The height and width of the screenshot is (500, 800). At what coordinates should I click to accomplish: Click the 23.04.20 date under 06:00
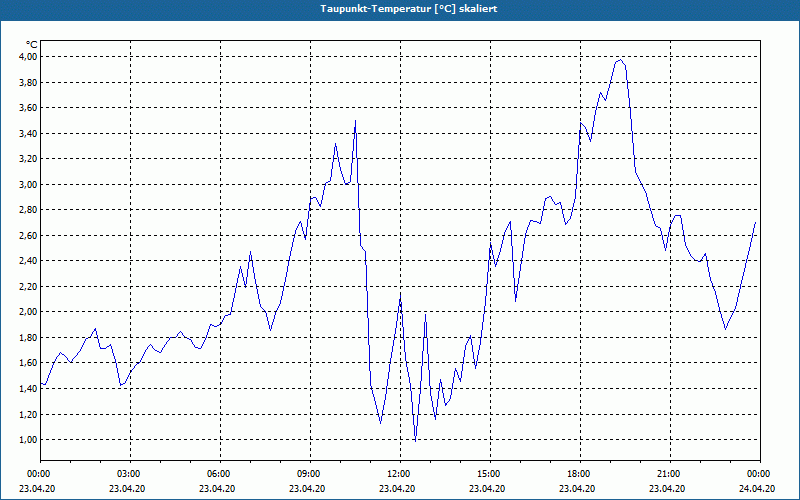[217, 488]
